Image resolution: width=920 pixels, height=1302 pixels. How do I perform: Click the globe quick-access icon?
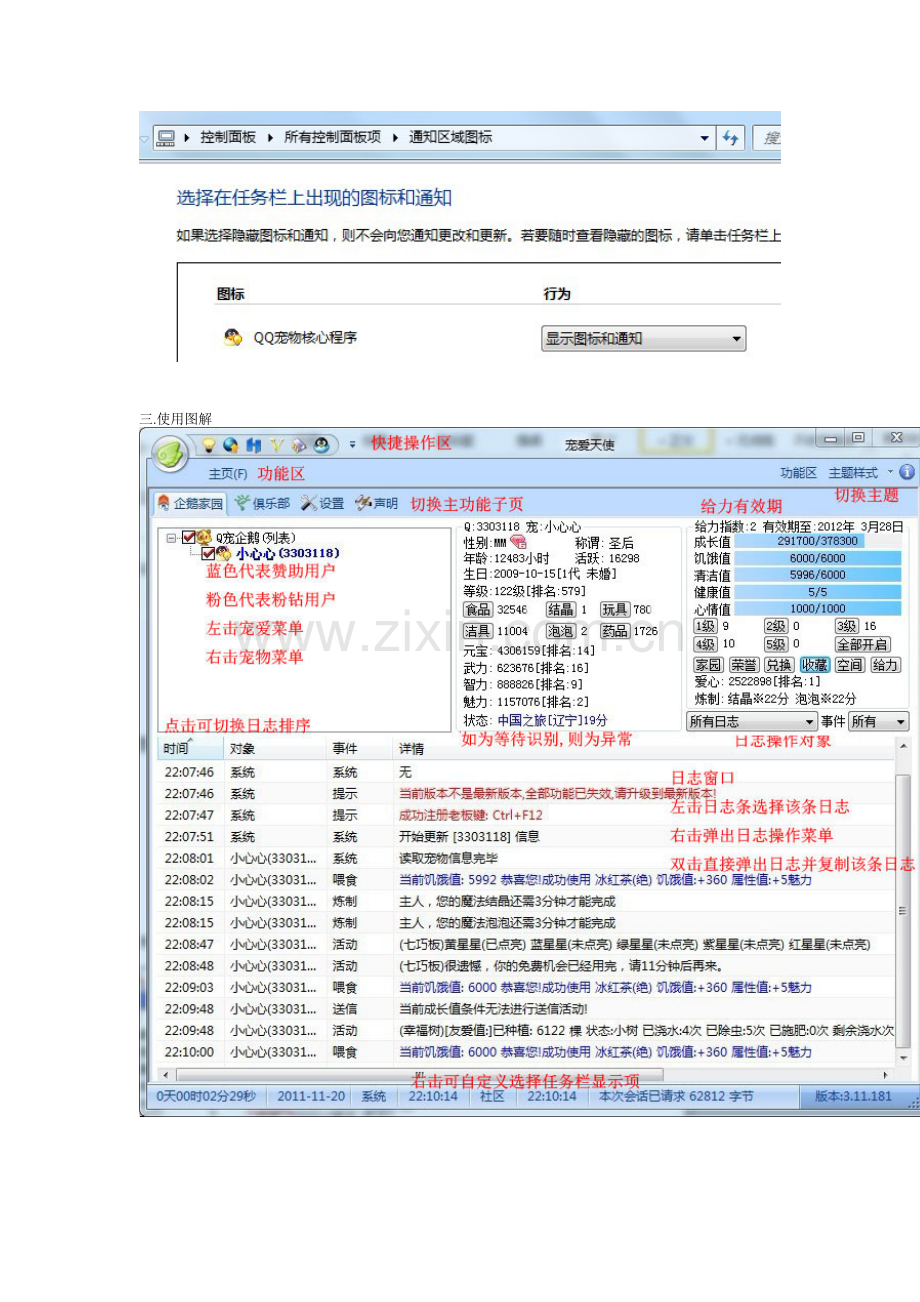pyautogui.click(x=231, y=445)
